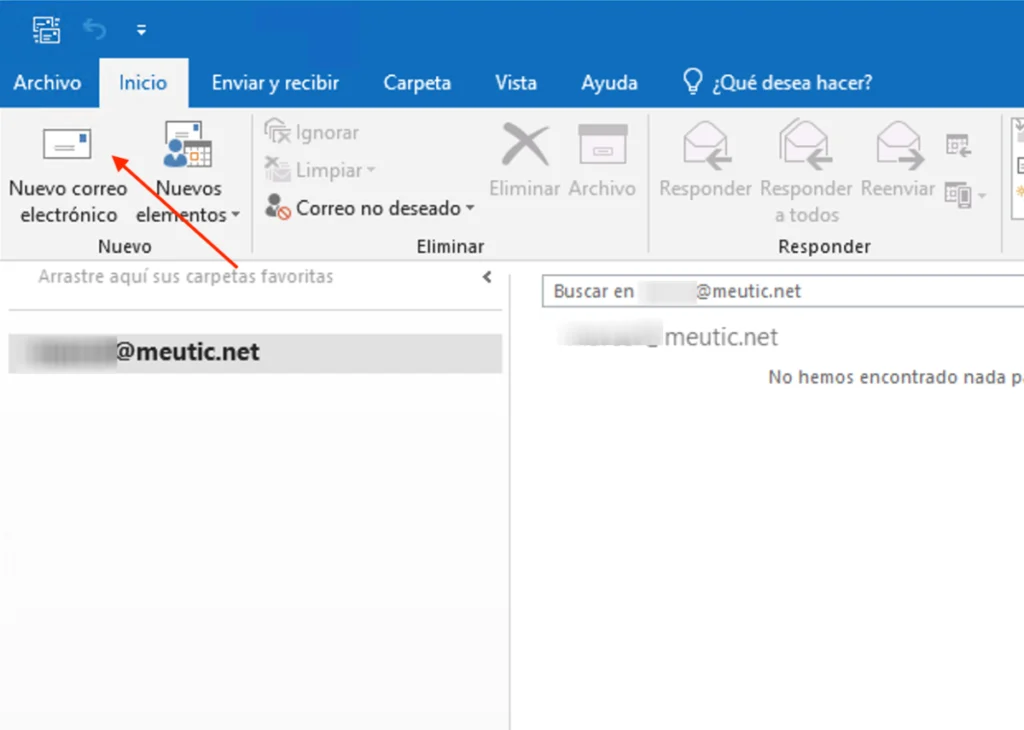1024x730 pixels.
Task: Select the @meutic.net account in folder pane
Action: click(255, 353)
